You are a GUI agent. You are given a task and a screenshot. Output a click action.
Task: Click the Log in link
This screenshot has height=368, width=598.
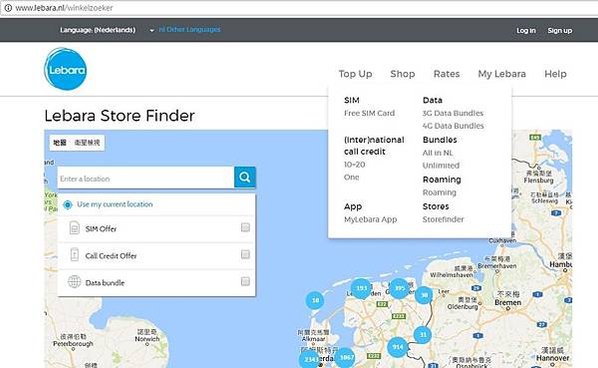point(526,31)
